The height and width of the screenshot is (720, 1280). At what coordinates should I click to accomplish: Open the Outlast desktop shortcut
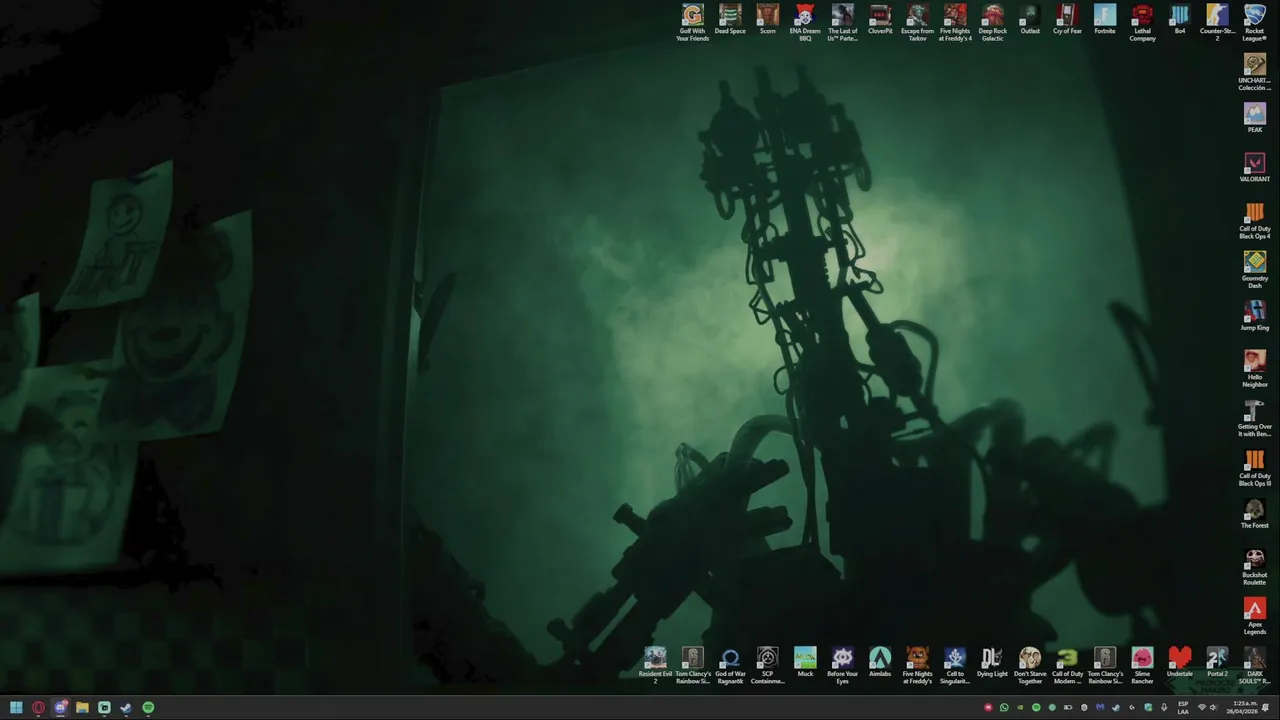click(x=1030, y=19)
